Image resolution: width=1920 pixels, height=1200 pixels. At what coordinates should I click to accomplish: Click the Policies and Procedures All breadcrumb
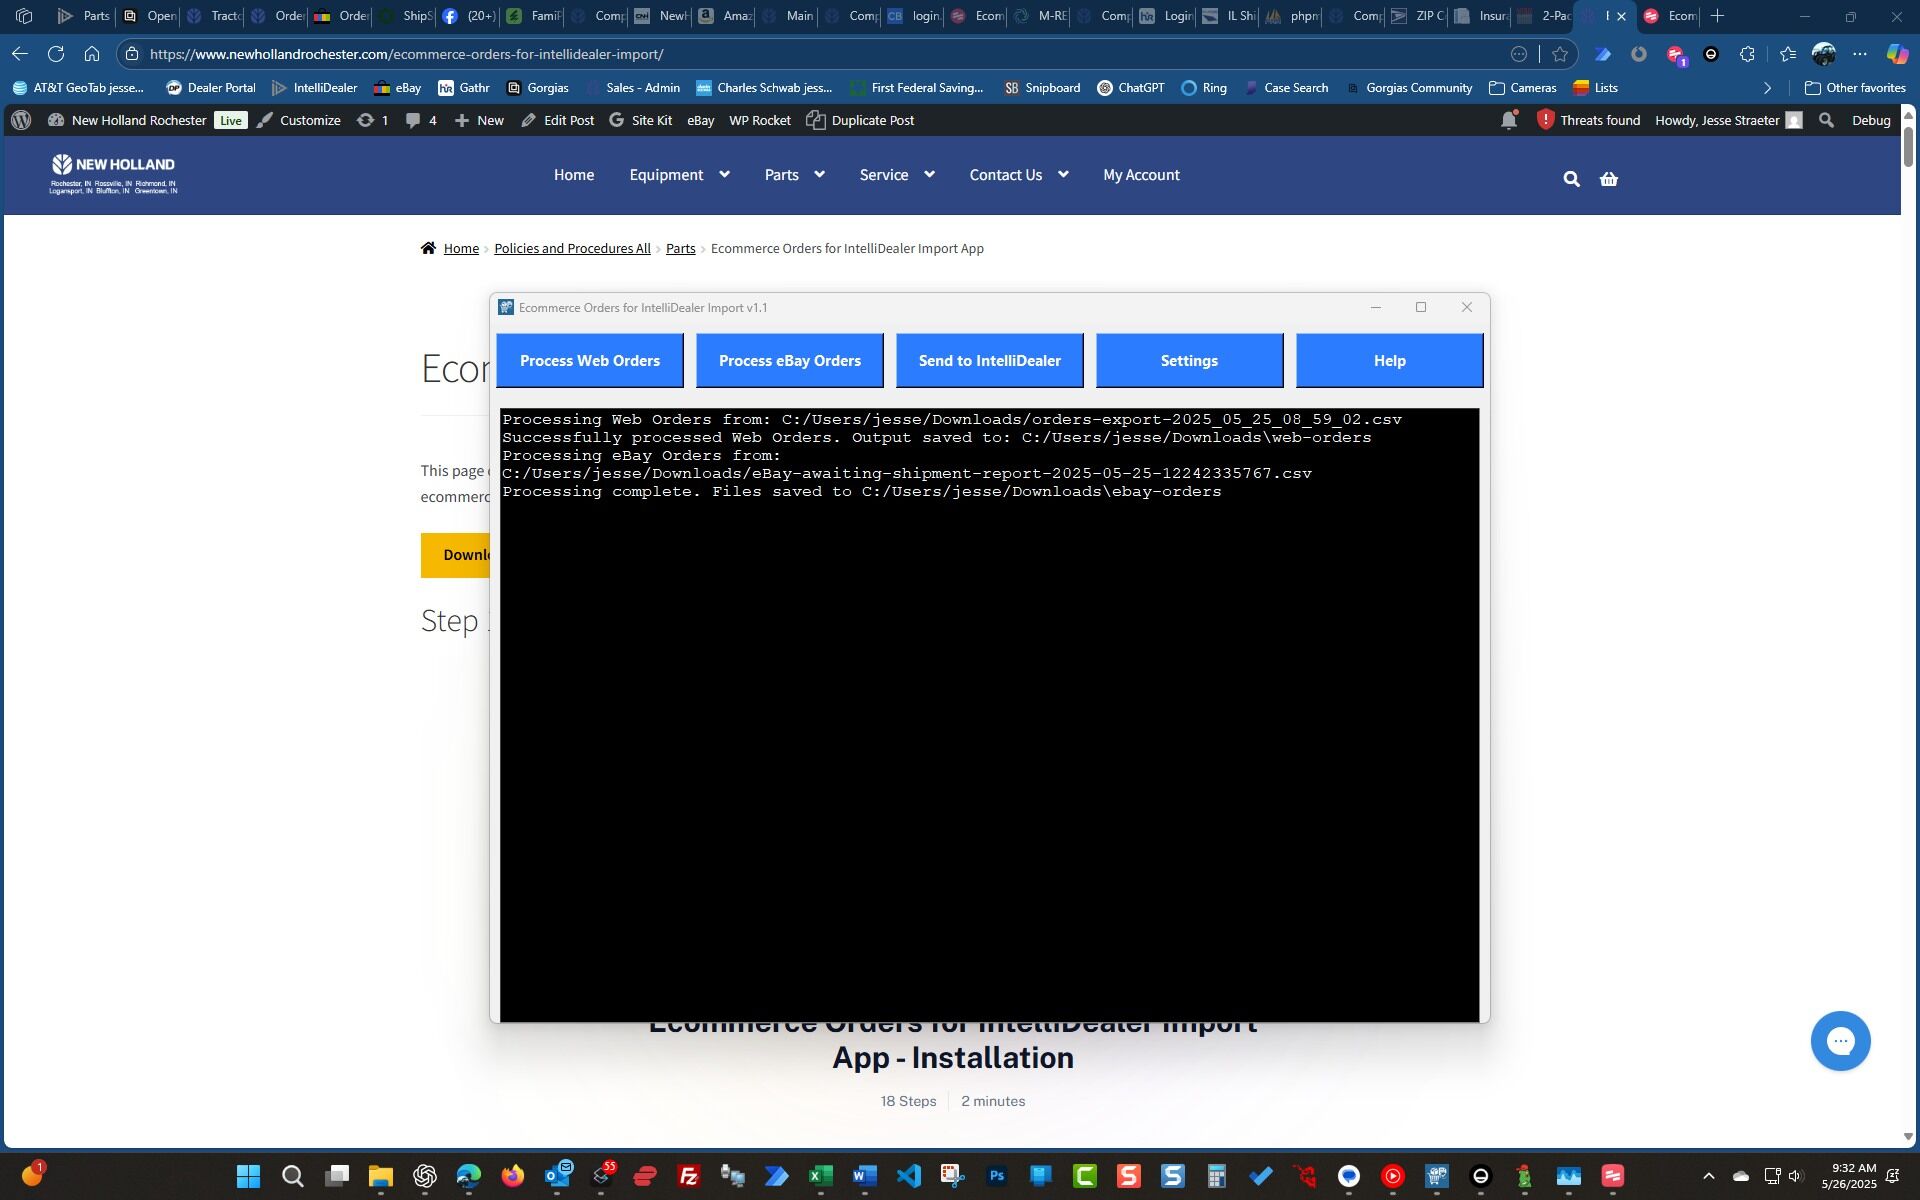tap(572, 248)
